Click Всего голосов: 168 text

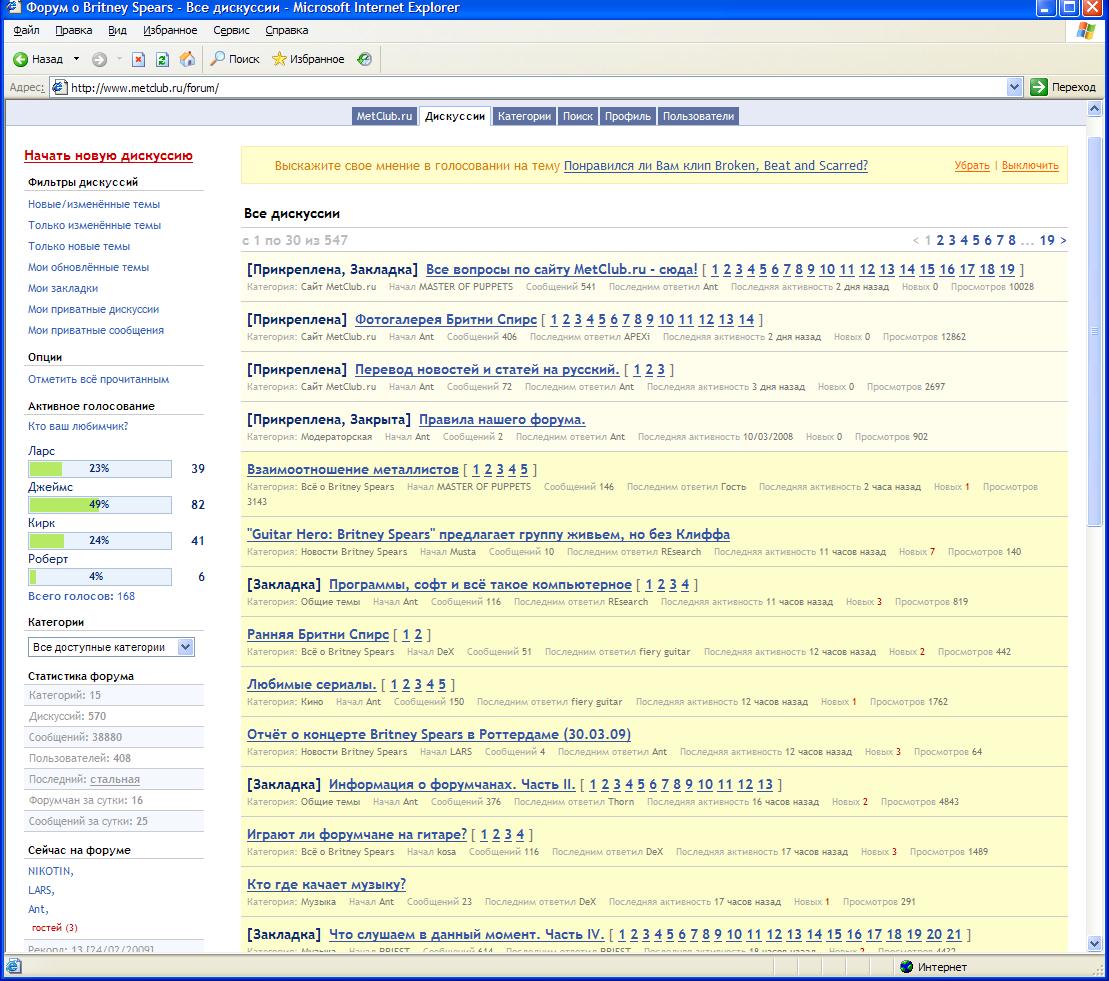click(81, 596)
